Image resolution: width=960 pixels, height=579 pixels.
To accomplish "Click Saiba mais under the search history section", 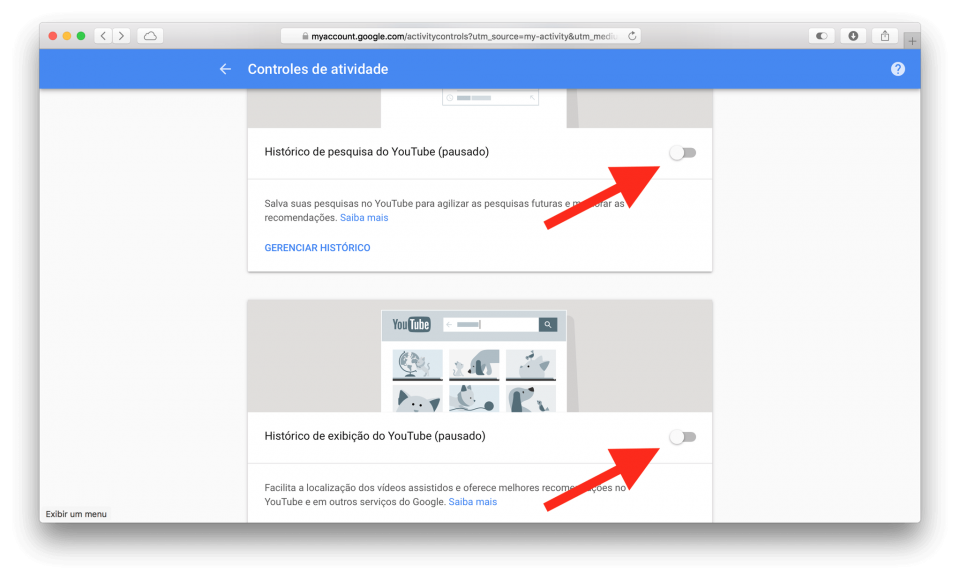I will [364, 216].
